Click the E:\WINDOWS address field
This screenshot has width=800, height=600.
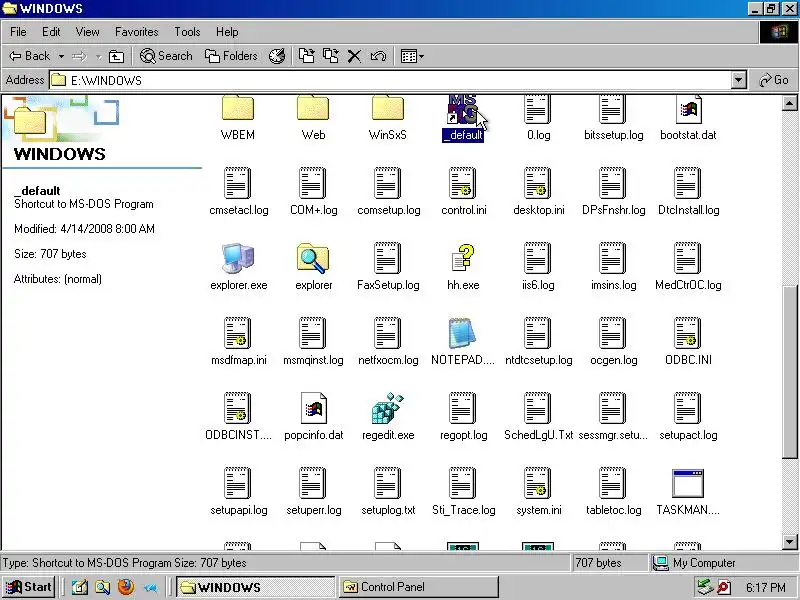tap(390, 80)
